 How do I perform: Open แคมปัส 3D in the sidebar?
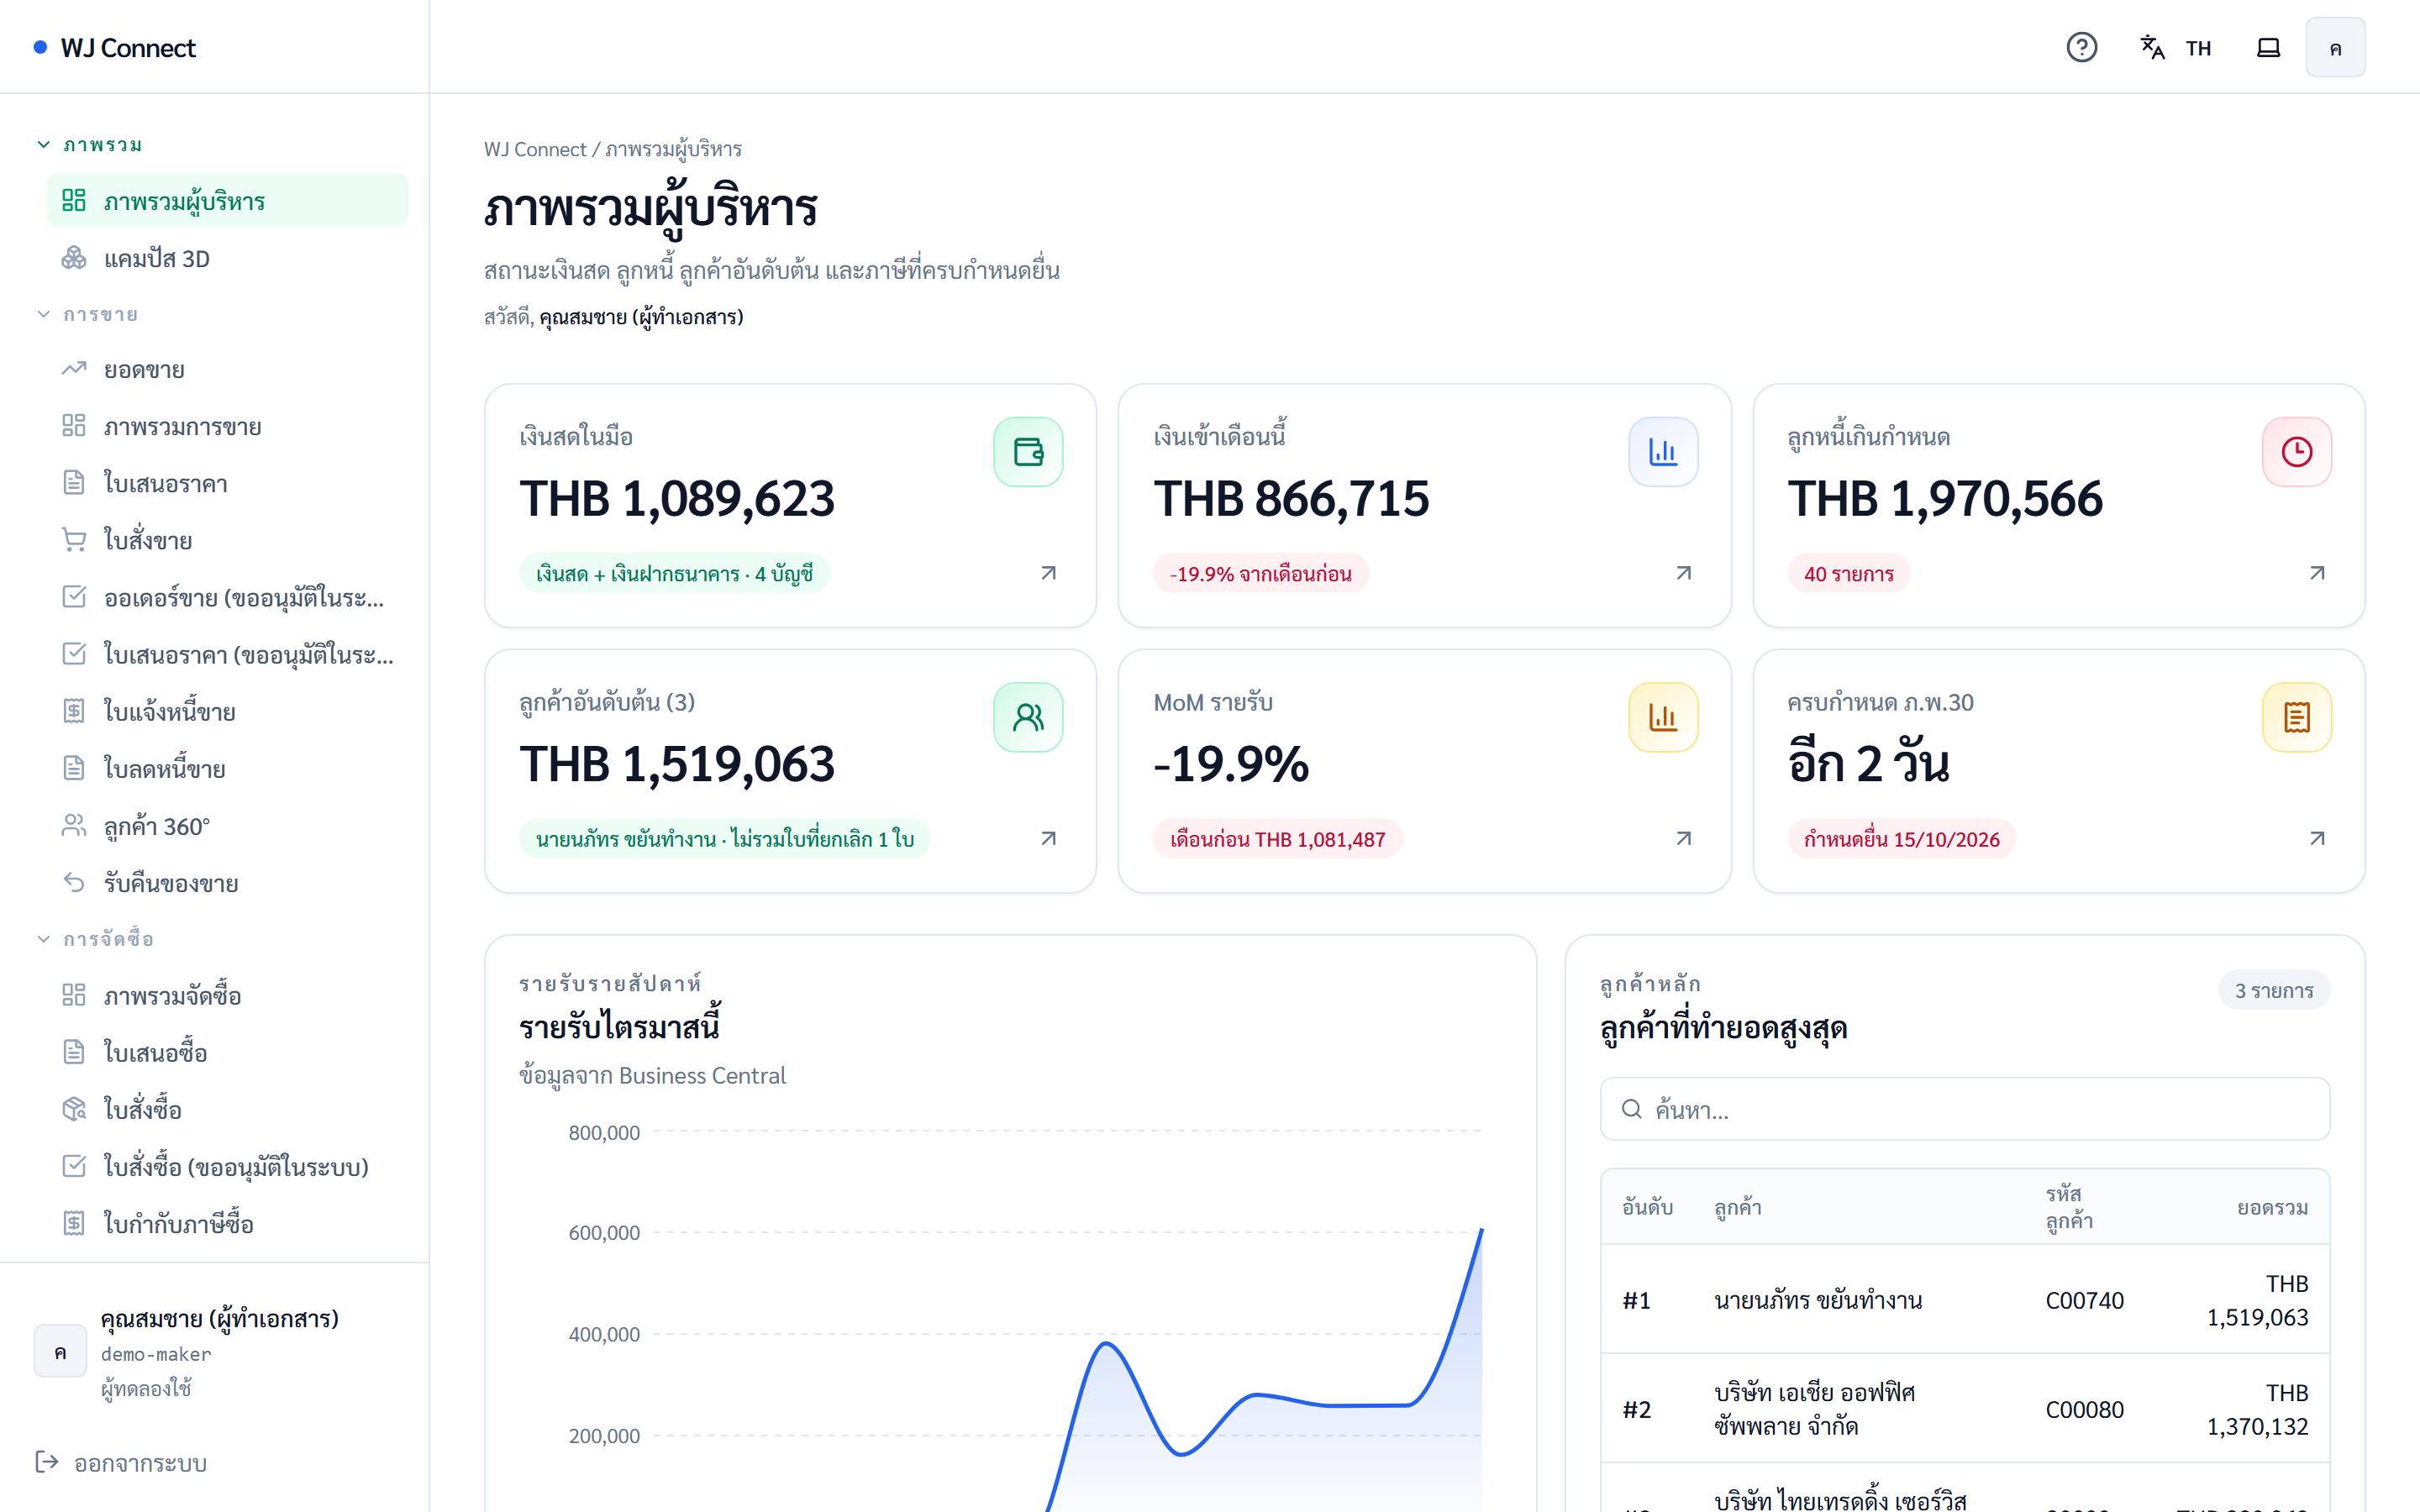click(227, 258)
